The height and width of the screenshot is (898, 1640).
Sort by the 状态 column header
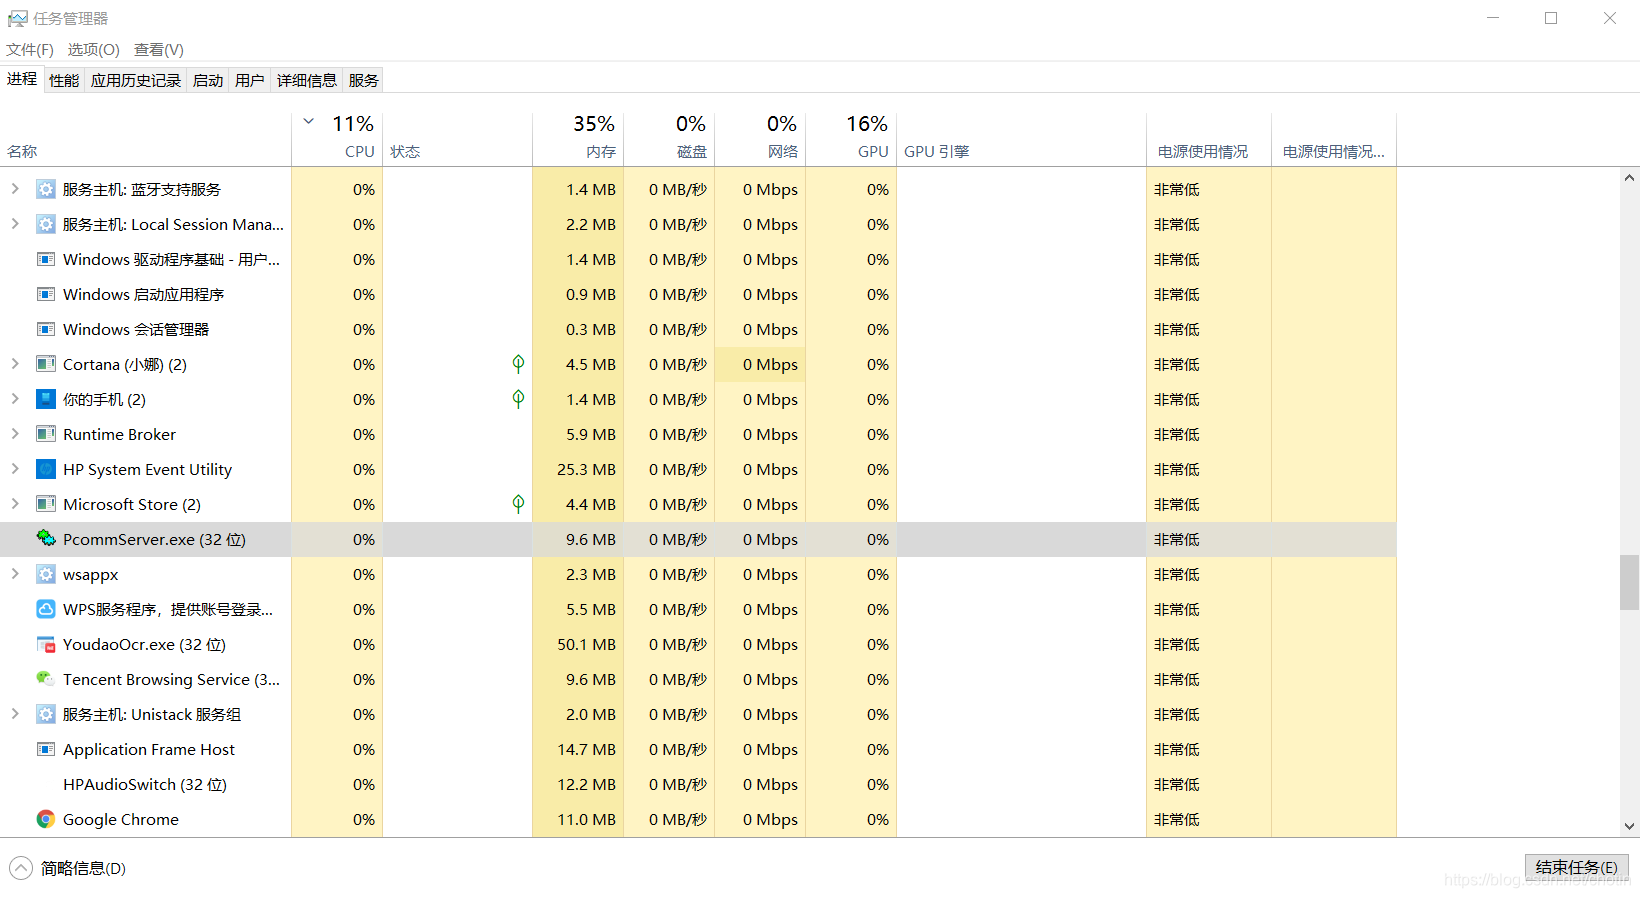[x=457, y=138]
